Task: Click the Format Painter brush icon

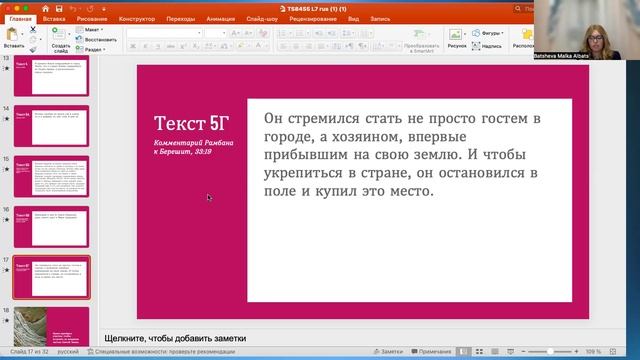Action: point(33,50)
